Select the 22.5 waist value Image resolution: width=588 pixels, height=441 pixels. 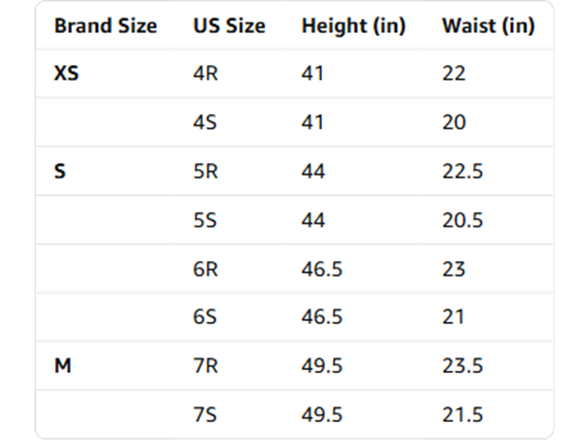click(x=463, y=171)
